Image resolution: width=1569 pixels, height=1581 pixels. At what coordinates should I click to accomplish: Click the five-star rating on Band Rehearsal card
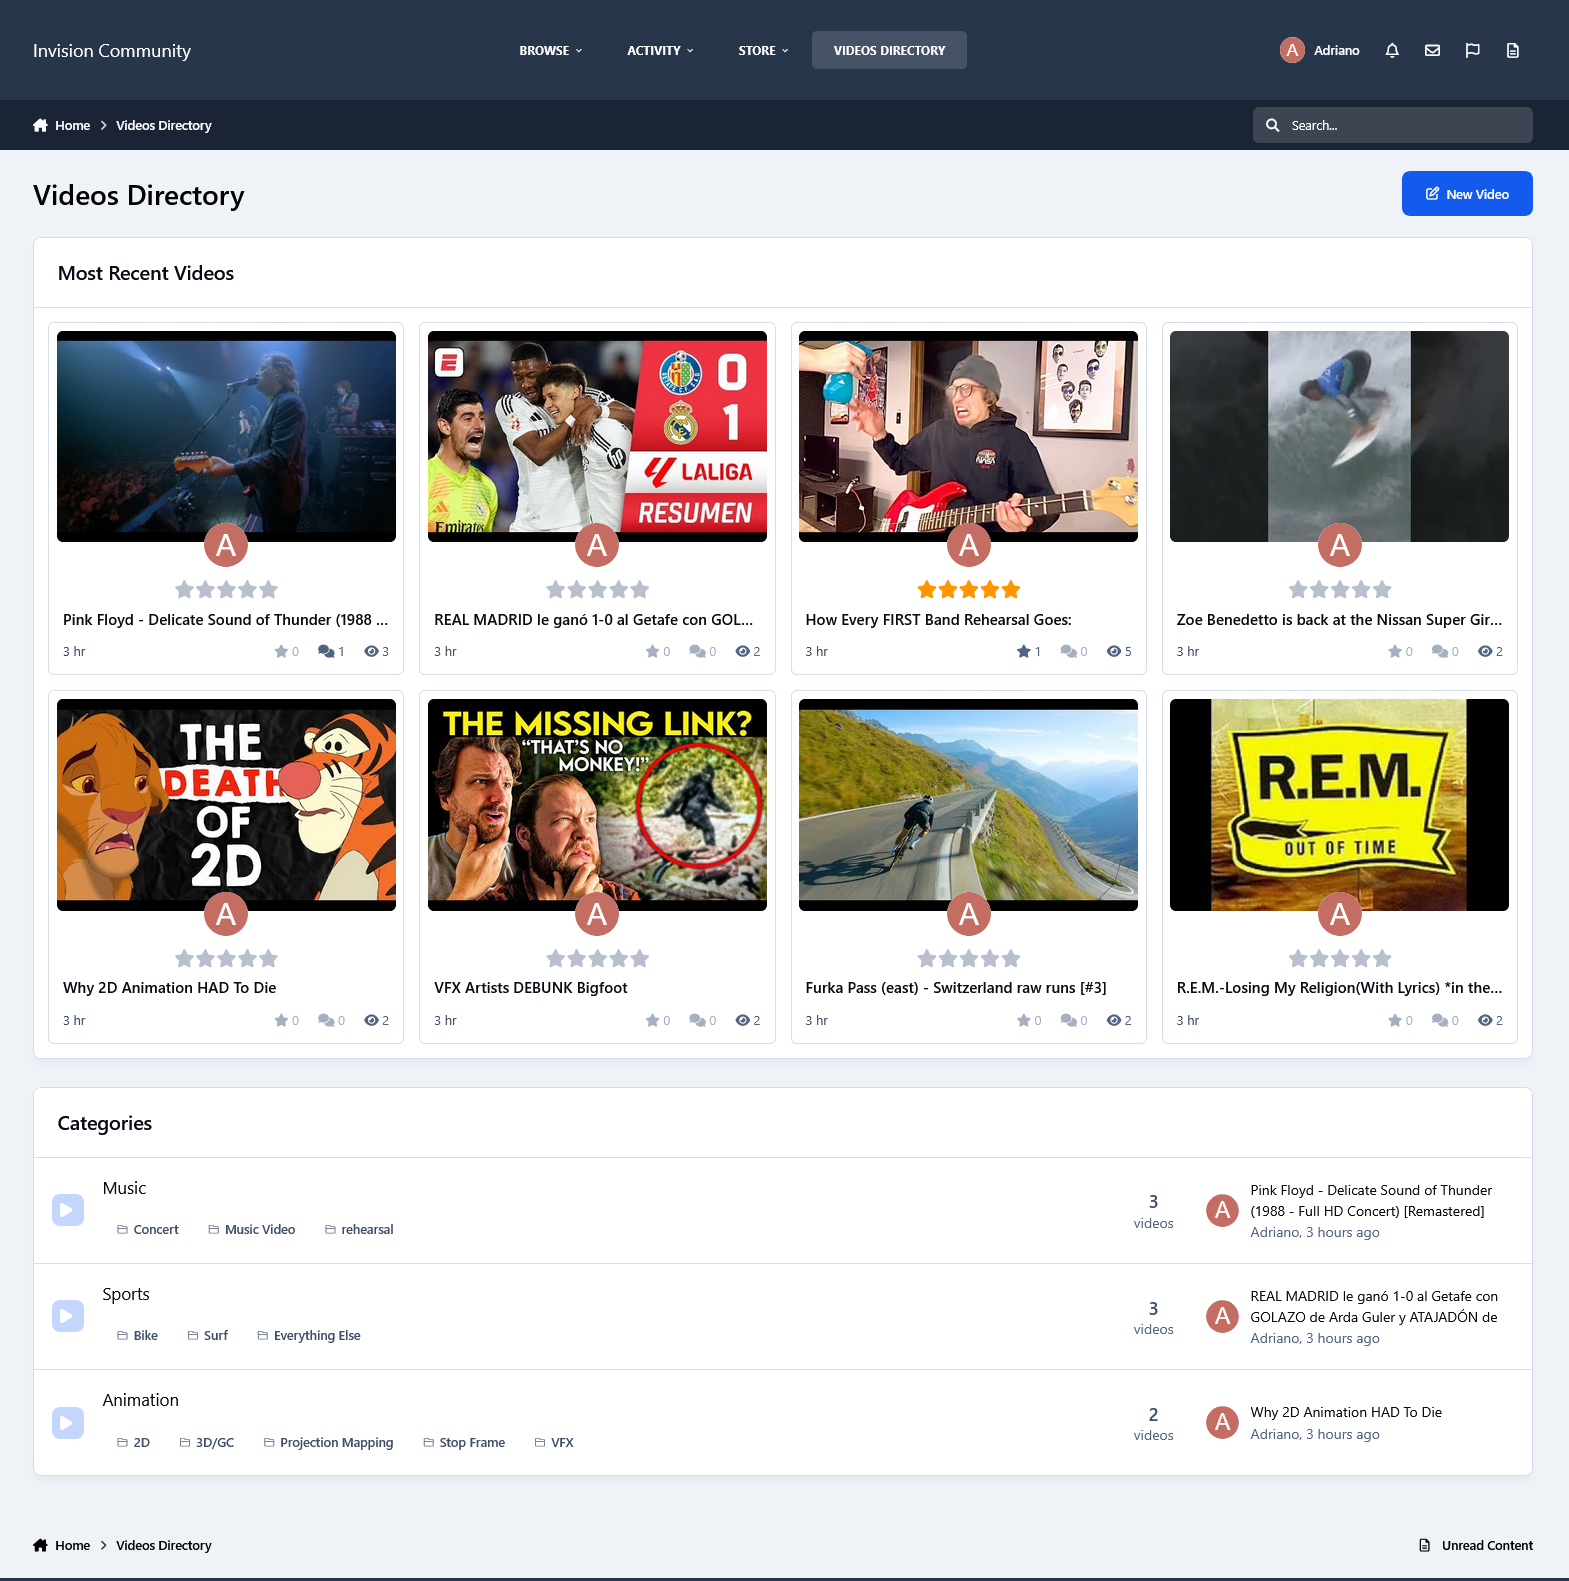[968, 589]
